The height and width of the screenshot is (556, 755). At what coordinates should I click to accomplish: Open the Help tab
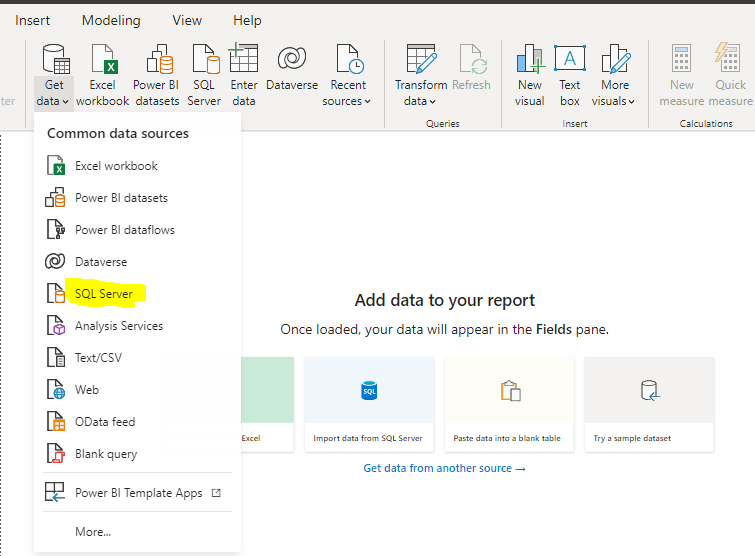(247, 20)
